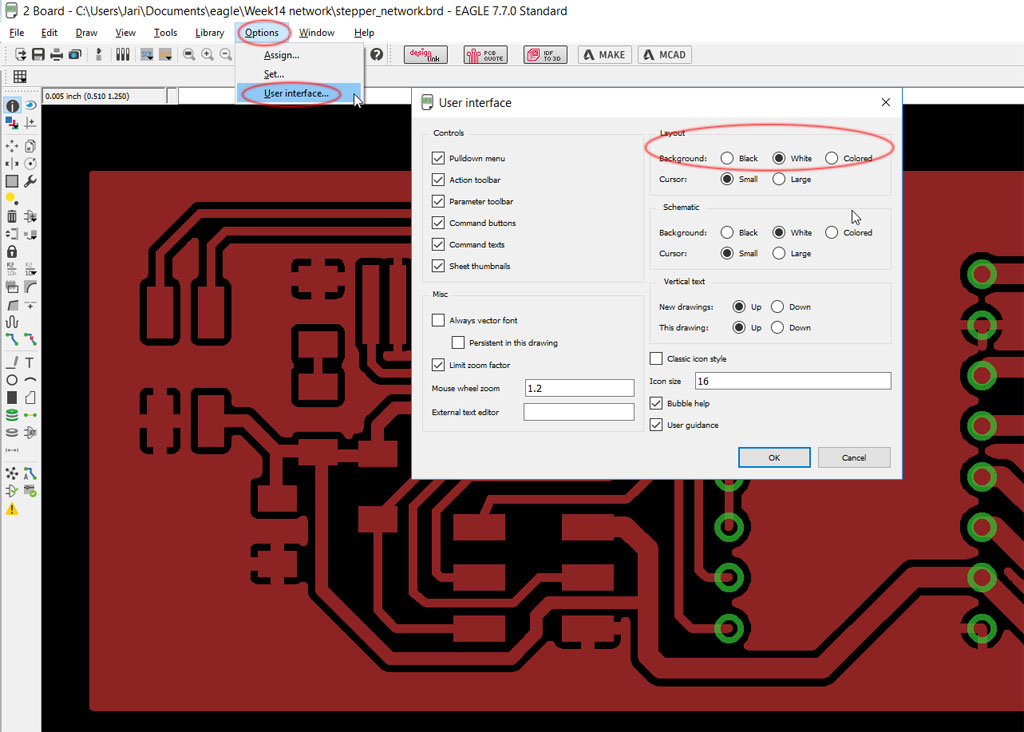
Task: Uncheck the Pulldown menu checkbox
Action: (x=438, y=158)
